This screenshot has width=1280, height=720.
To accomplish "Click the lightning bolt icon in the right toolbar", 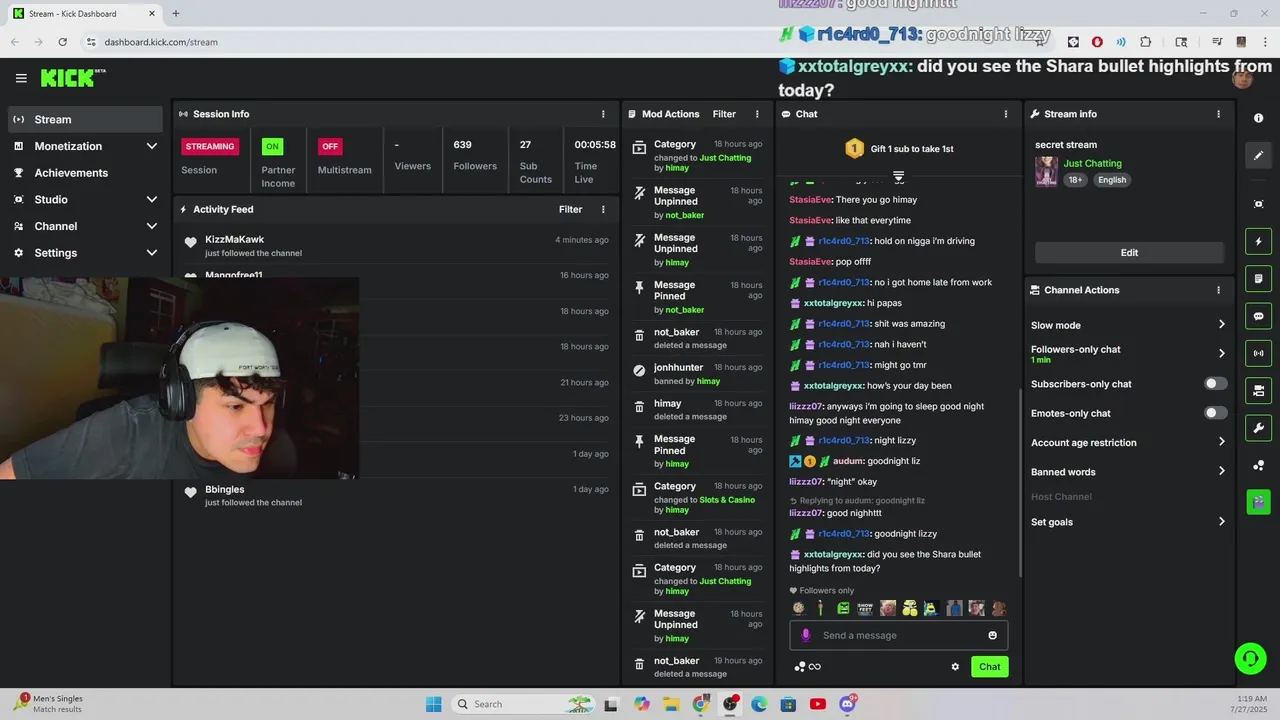I will pos(1258,241).
